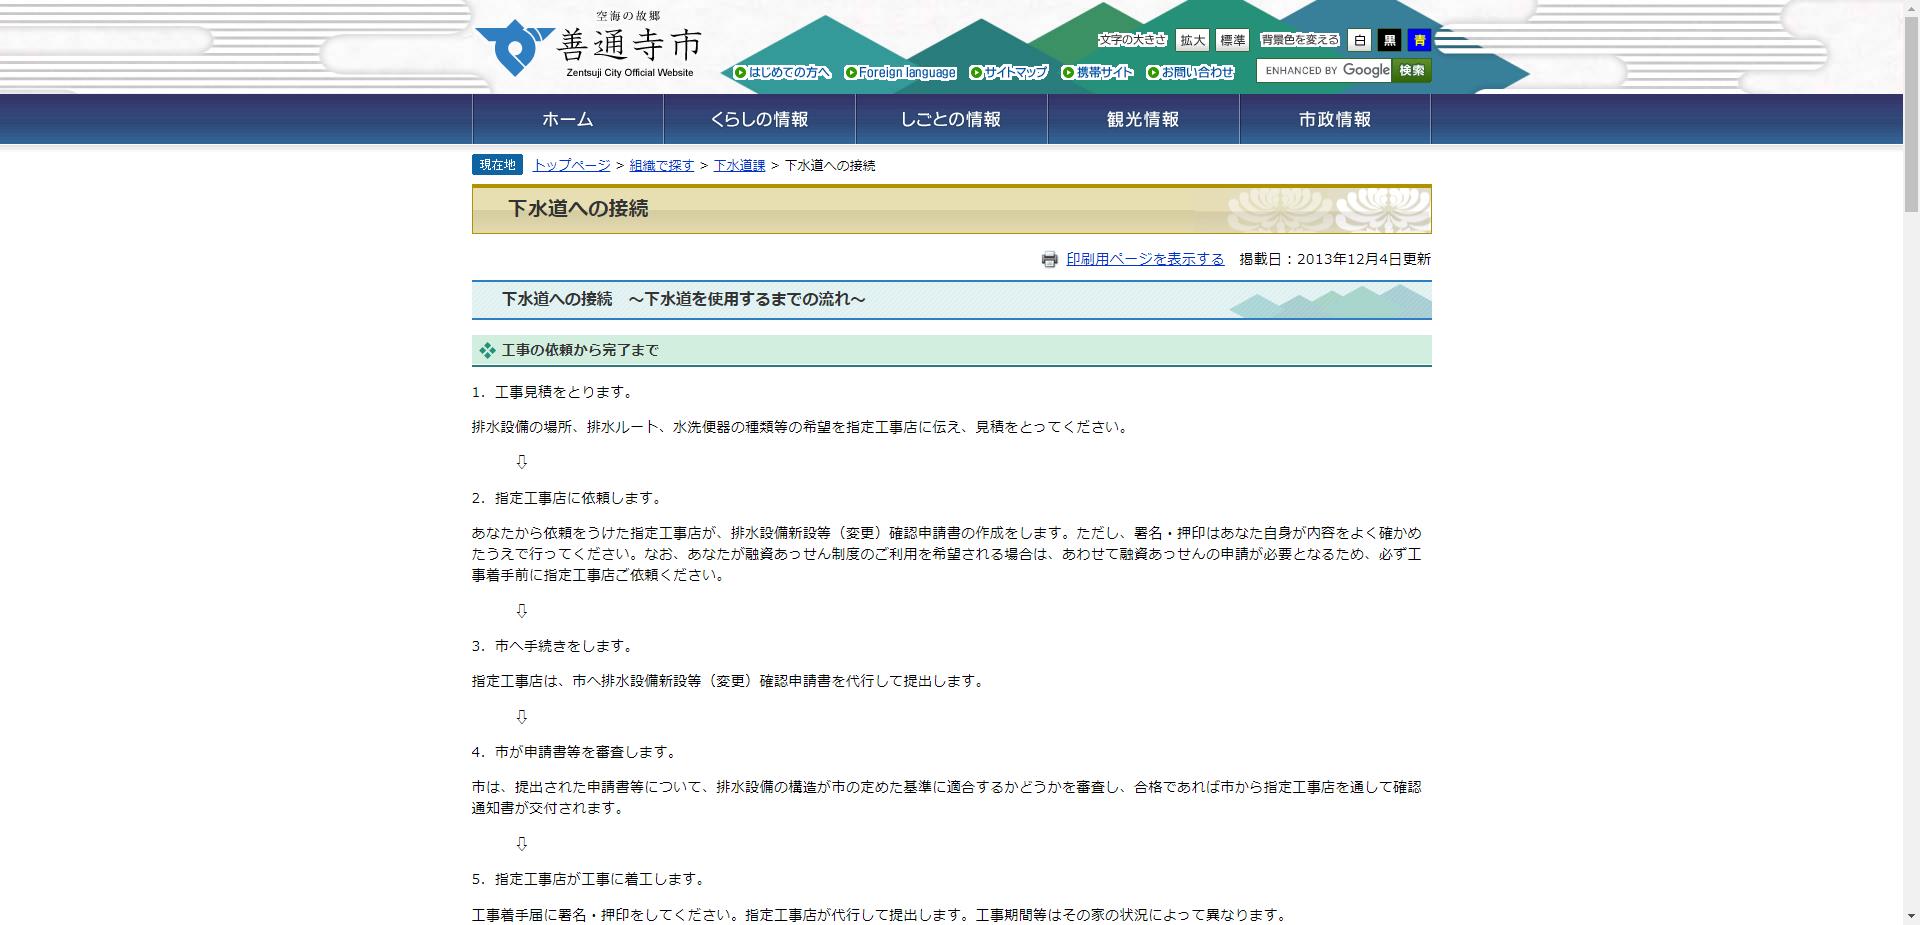Click the Zentsuji City emblem logo
The width and height of the screenshot is (1920, 925).
514,46
